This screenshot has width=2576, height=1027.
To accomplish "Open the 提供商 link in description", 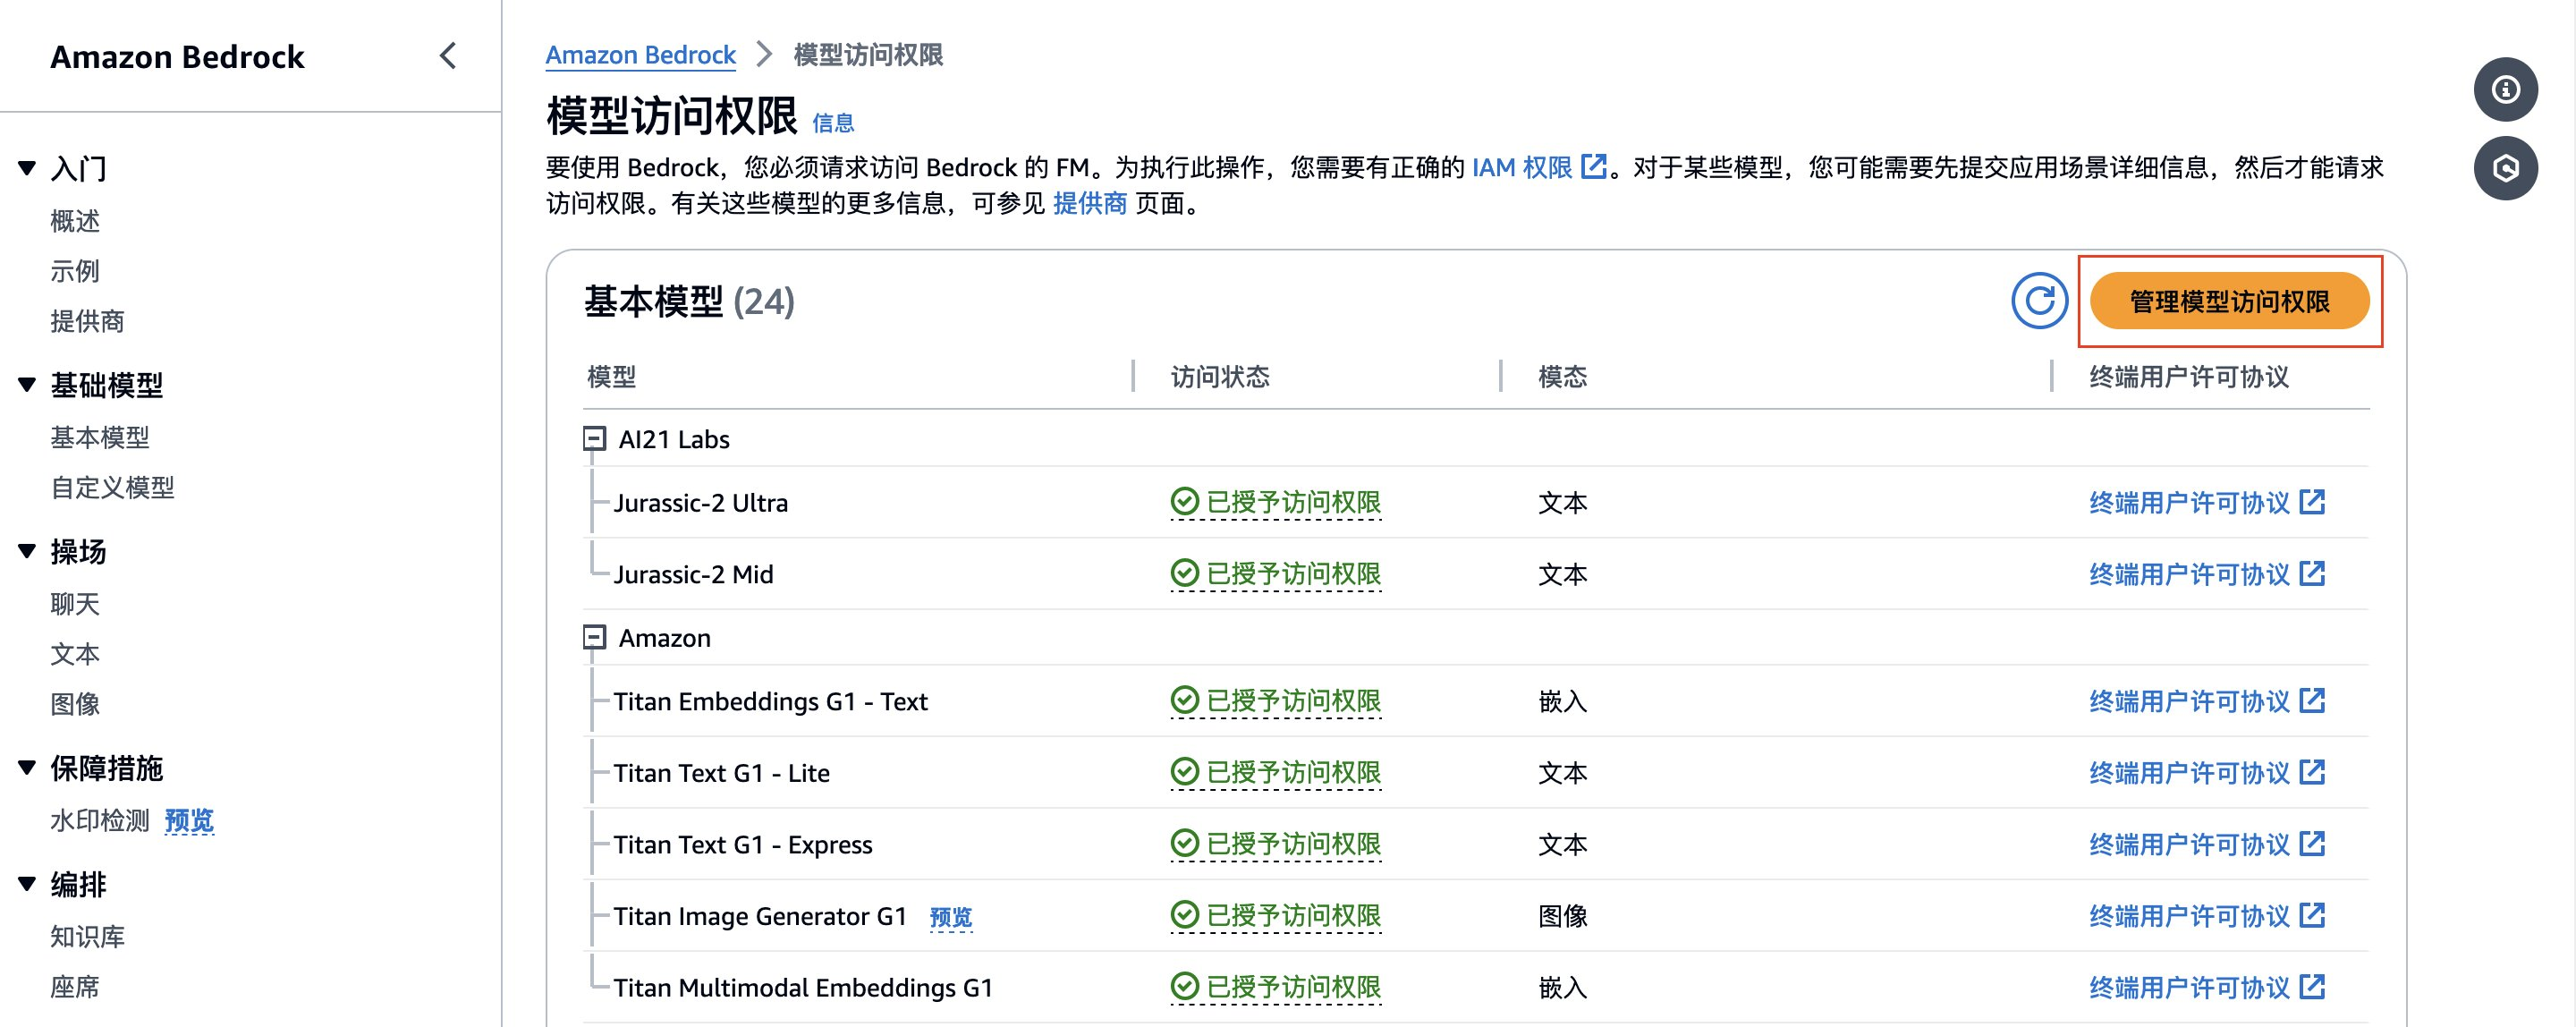I will point(1089,203).
